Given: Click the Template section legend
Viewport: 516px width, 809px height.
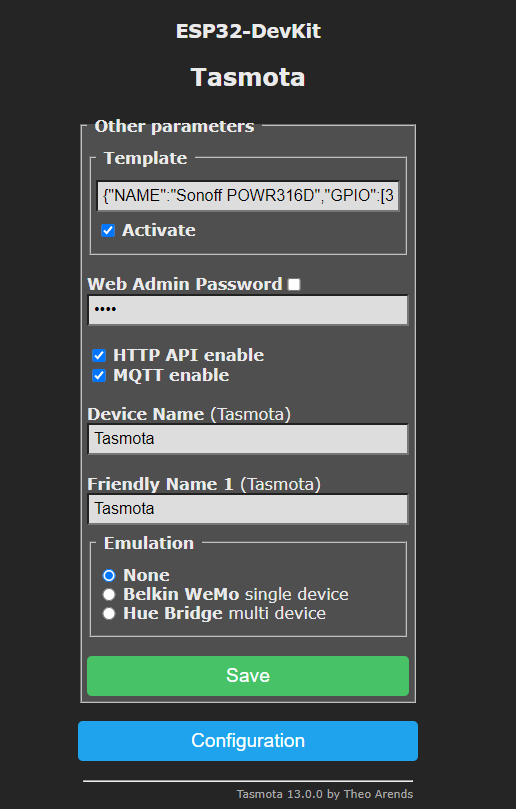Looking at the screenshot, I should pos(146,158).
